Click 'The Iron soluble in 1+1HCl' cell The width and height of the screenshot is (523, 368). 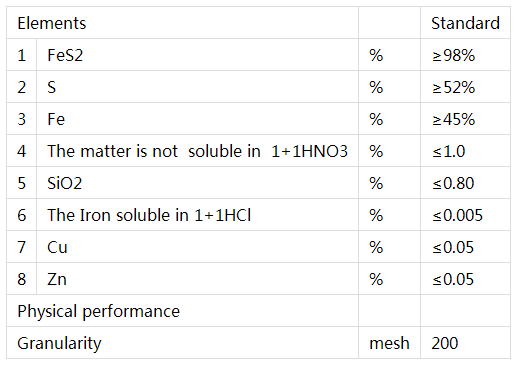coord(197,215)
